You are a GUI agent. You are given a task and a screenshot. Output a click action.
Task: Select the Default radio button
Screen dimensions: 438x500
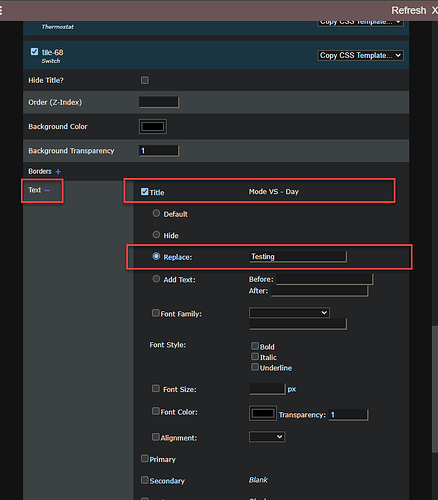point(156,213)
